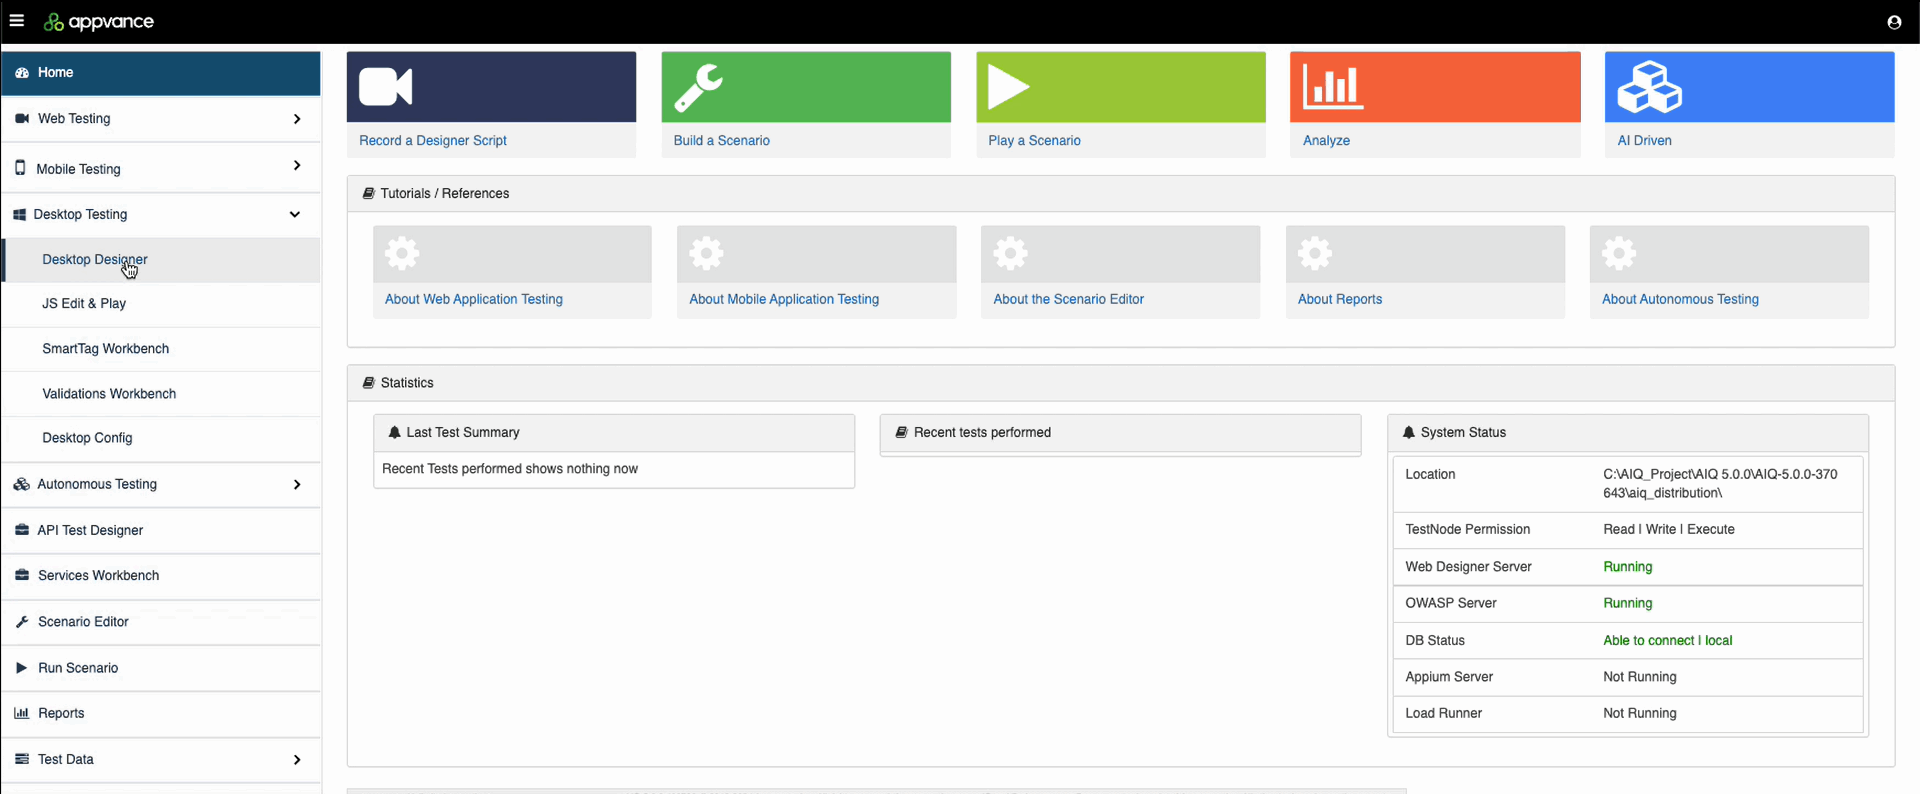Open the Scenario Editor sidebar item
The width and height of the screenshot is (1920, 794).
coord(83,622)
